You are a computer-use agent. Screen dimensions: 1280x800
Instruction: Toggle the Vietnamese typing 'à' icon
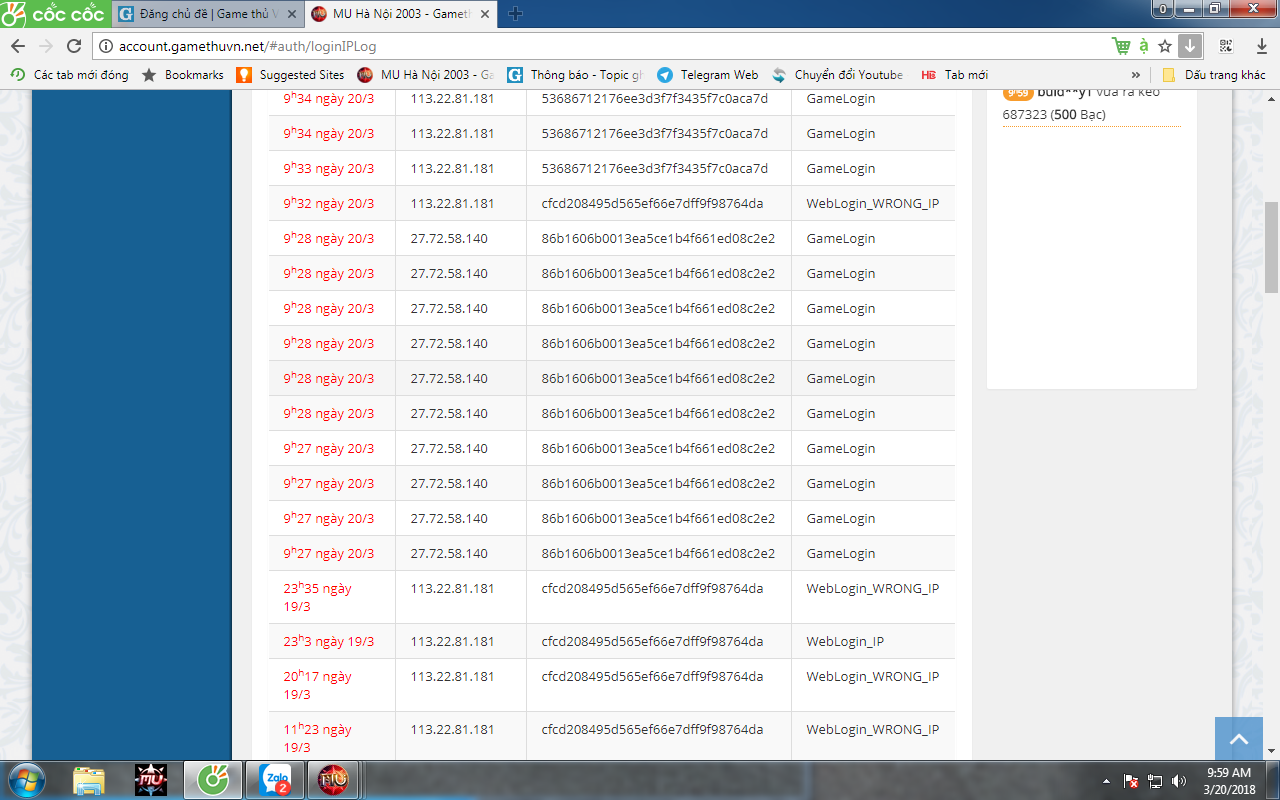pyautogui.click(x=1144, y=46)
